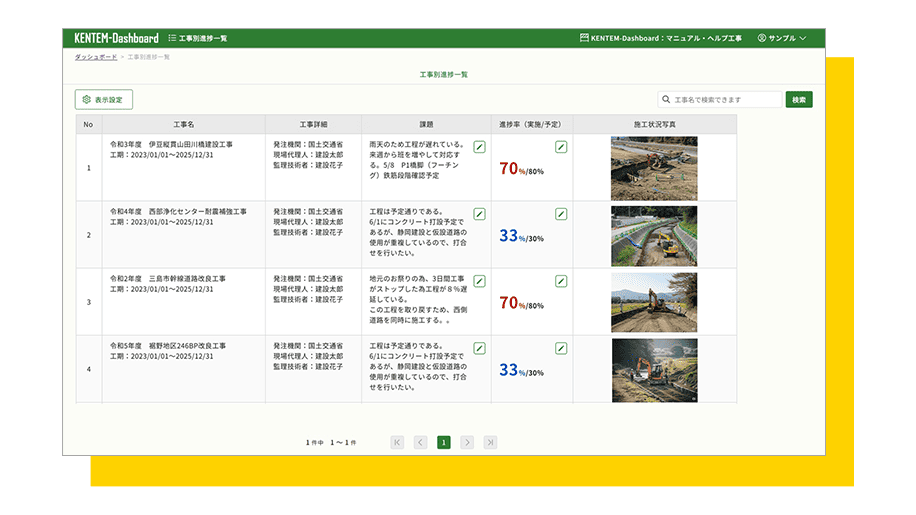Screen dimensions: 916x515
Task: Click the search field for construction name
Action: click(x=720, y=100)
